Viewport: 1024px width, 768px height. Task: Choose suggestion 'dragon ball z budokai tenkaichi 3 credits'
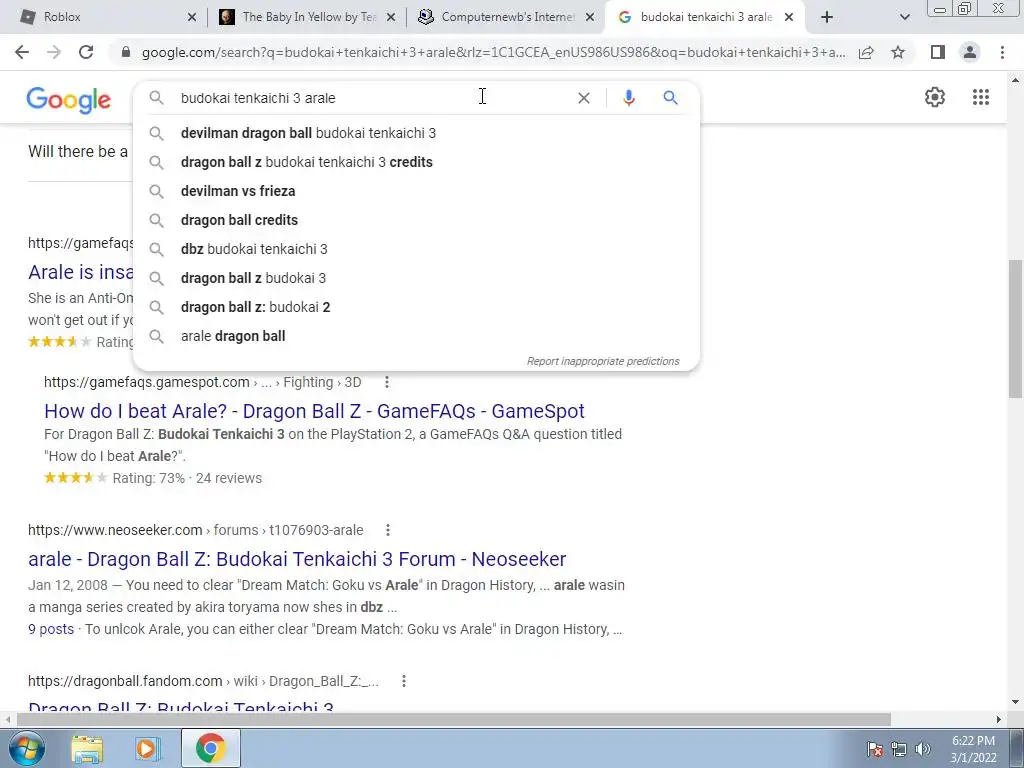[416, 162]
